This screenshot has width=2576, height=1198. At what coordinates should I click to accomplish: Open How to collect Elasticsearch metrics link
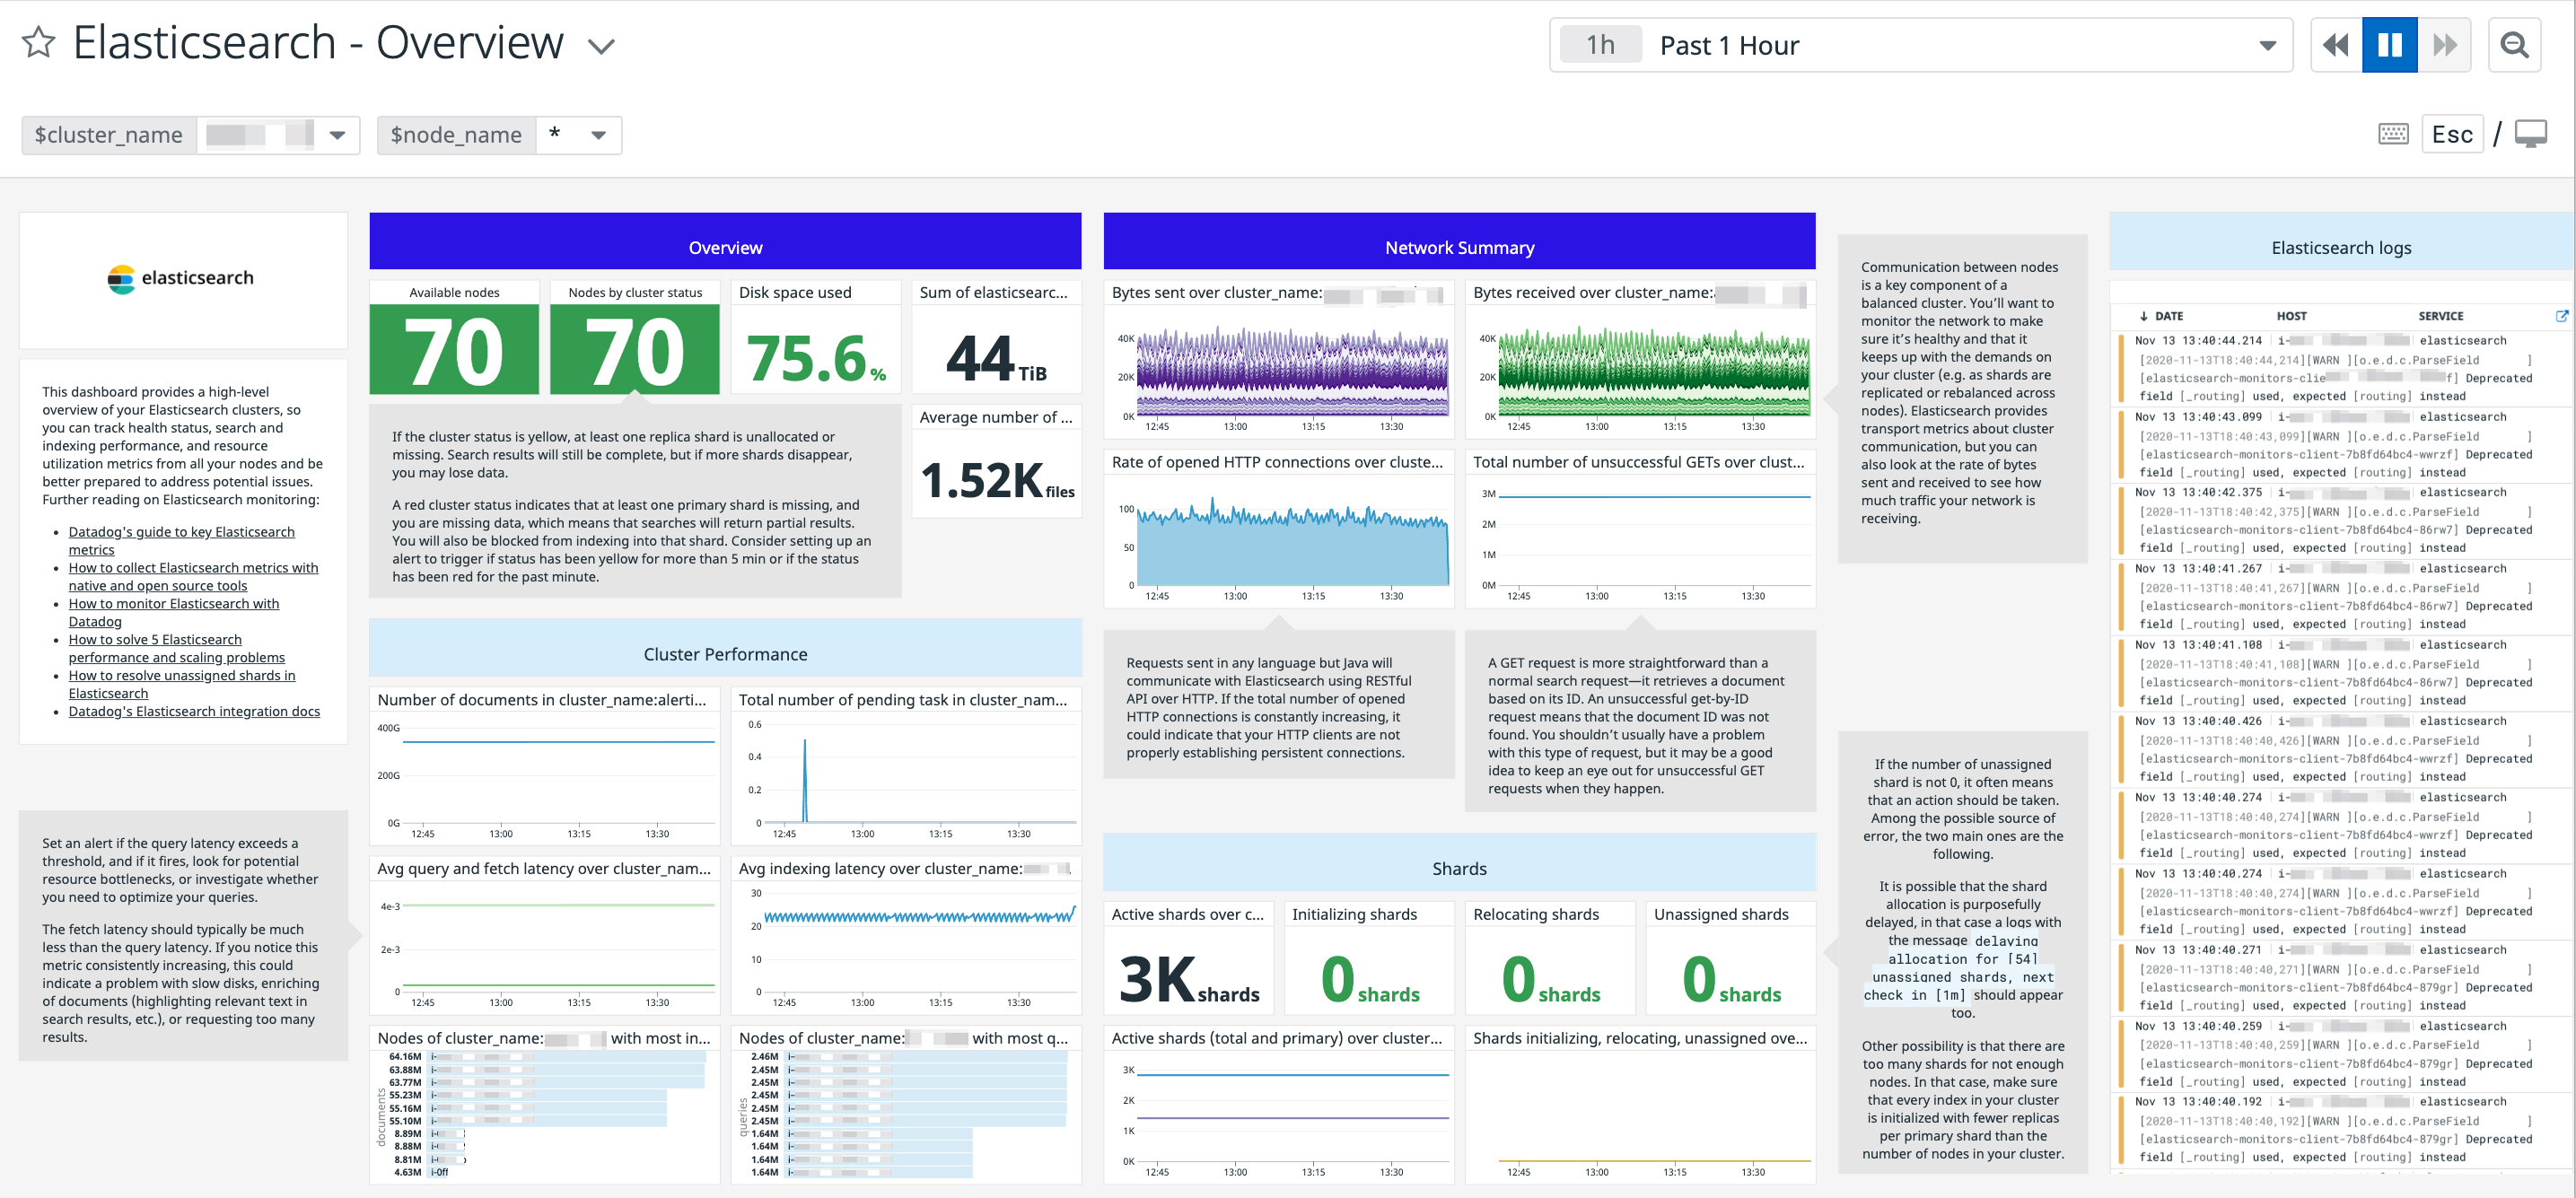193,577
